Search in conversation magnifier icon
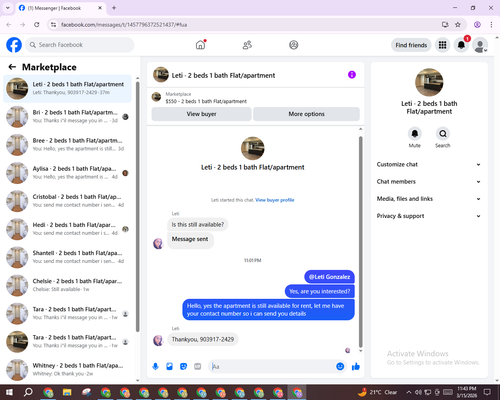 pos(443,134)
